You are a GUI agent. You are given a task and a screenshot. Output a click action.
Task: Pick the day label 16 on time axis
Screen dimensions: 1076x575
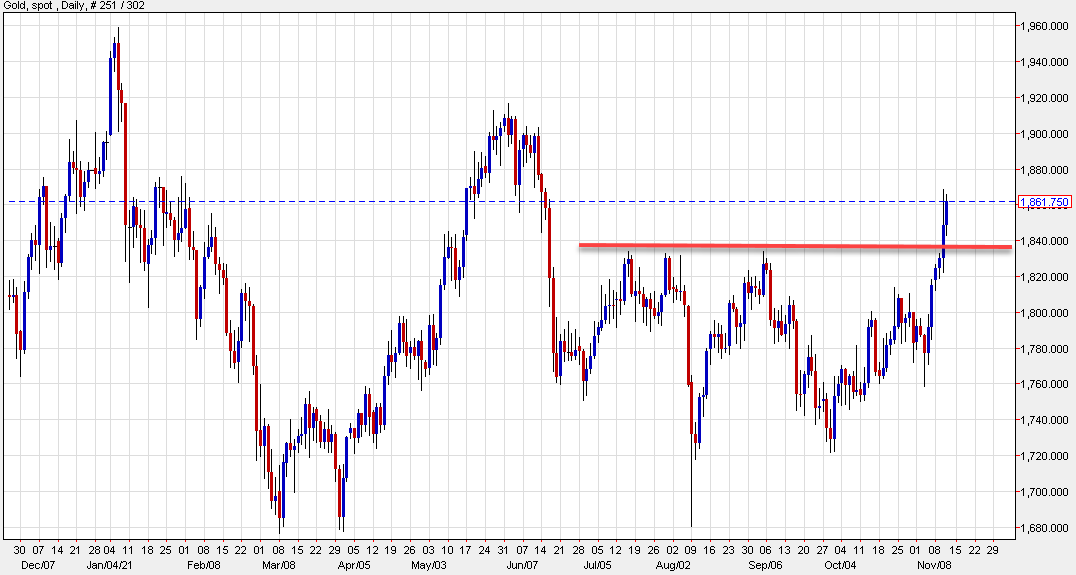(709, 550)
